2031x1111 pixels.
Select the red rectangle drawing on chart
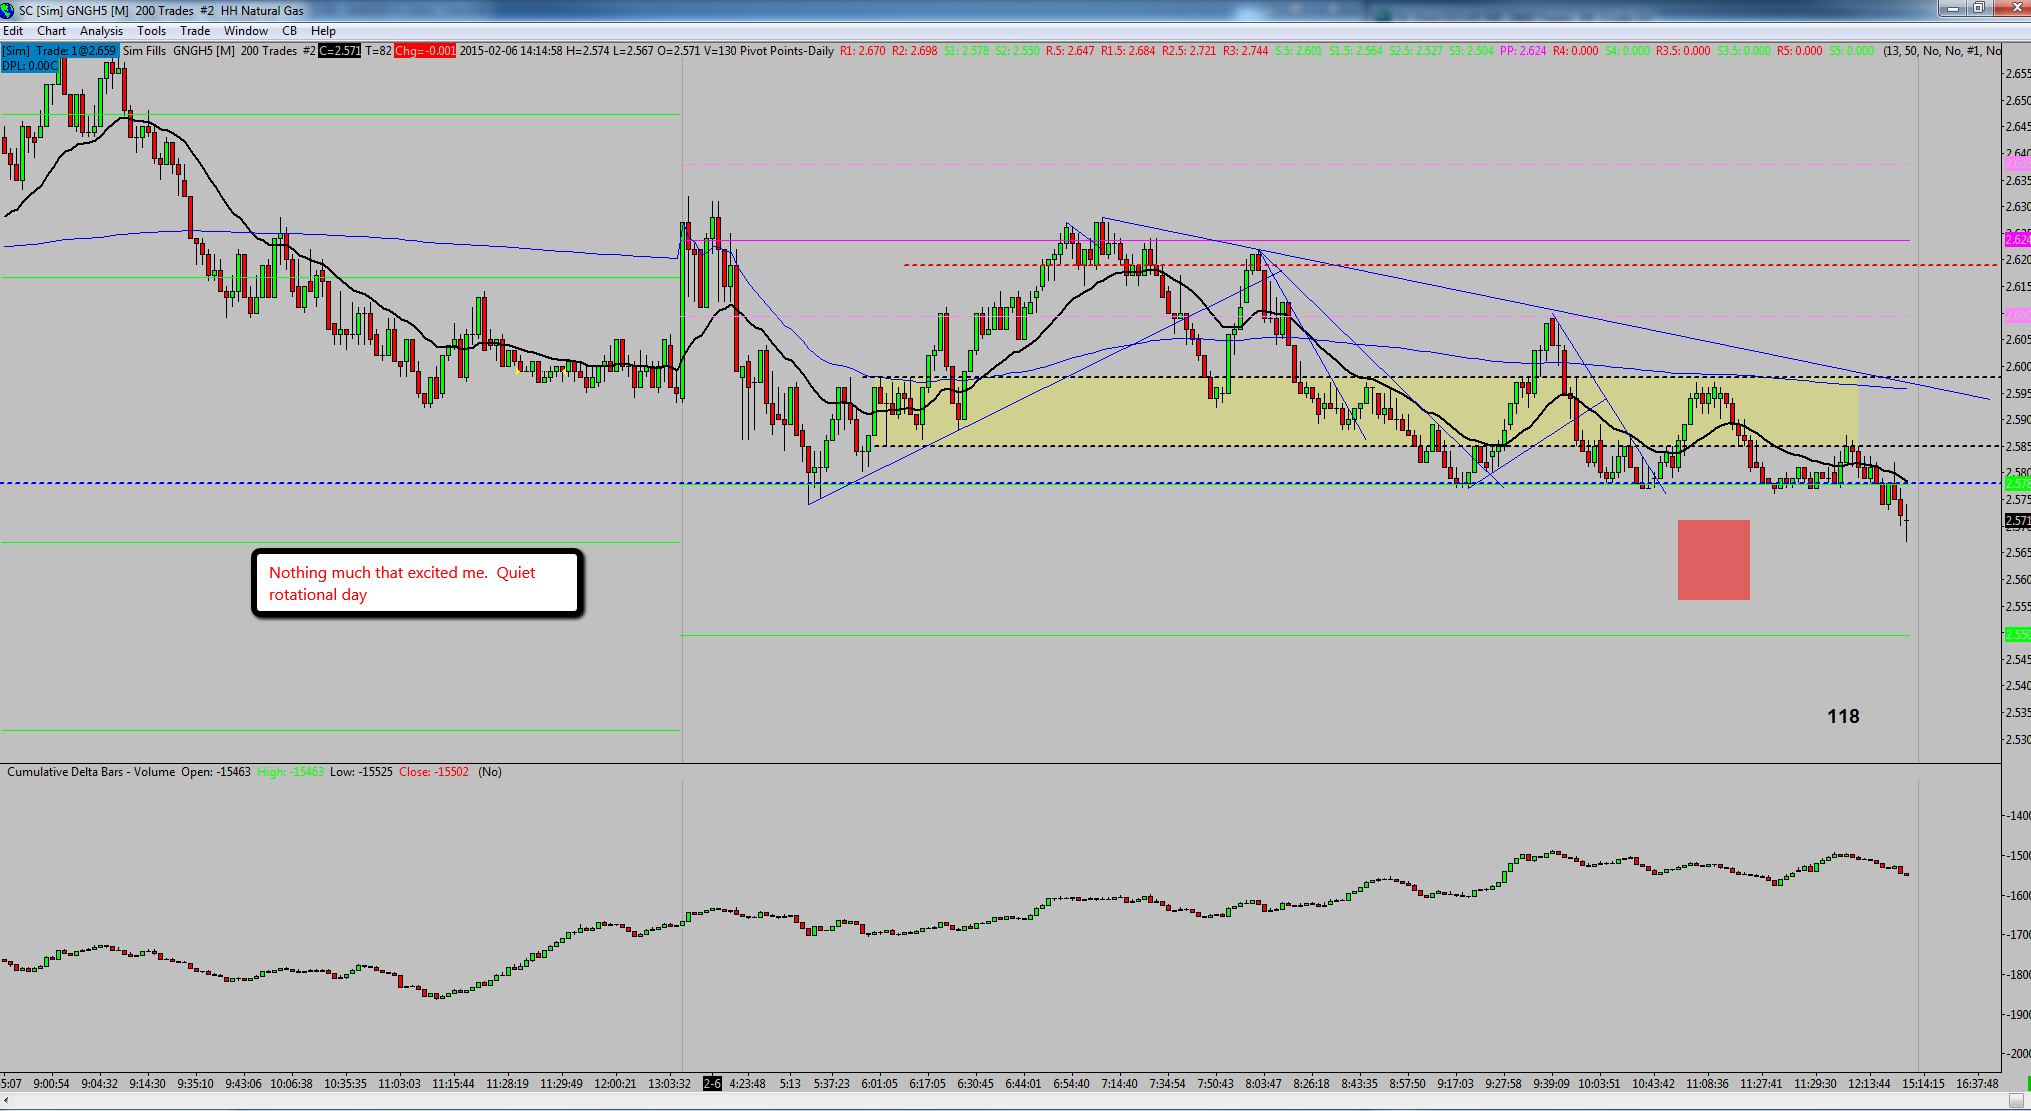pyautogui.click(x=1713, y=560)
